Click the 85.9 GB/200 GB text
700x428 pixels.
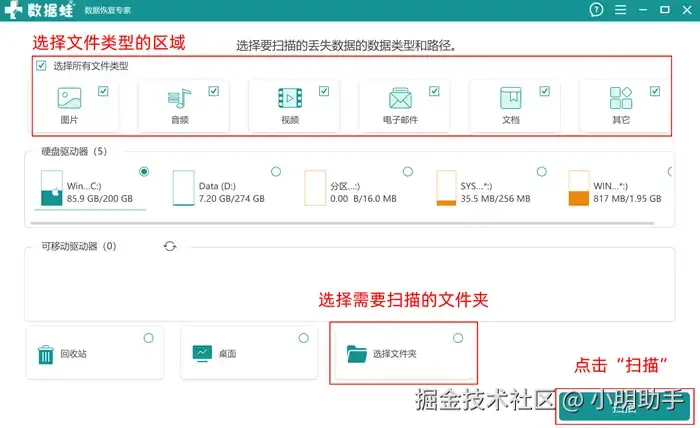click(100, 199)
